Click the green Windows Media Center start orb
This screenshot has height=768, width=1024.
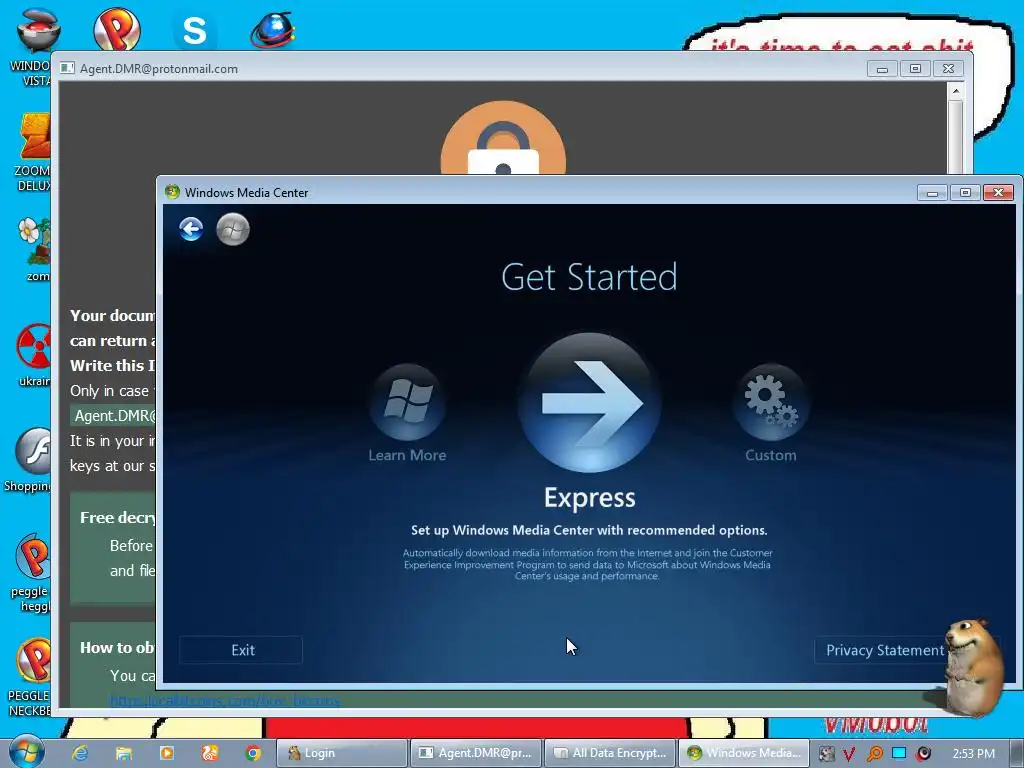click(x=233, y=229)
